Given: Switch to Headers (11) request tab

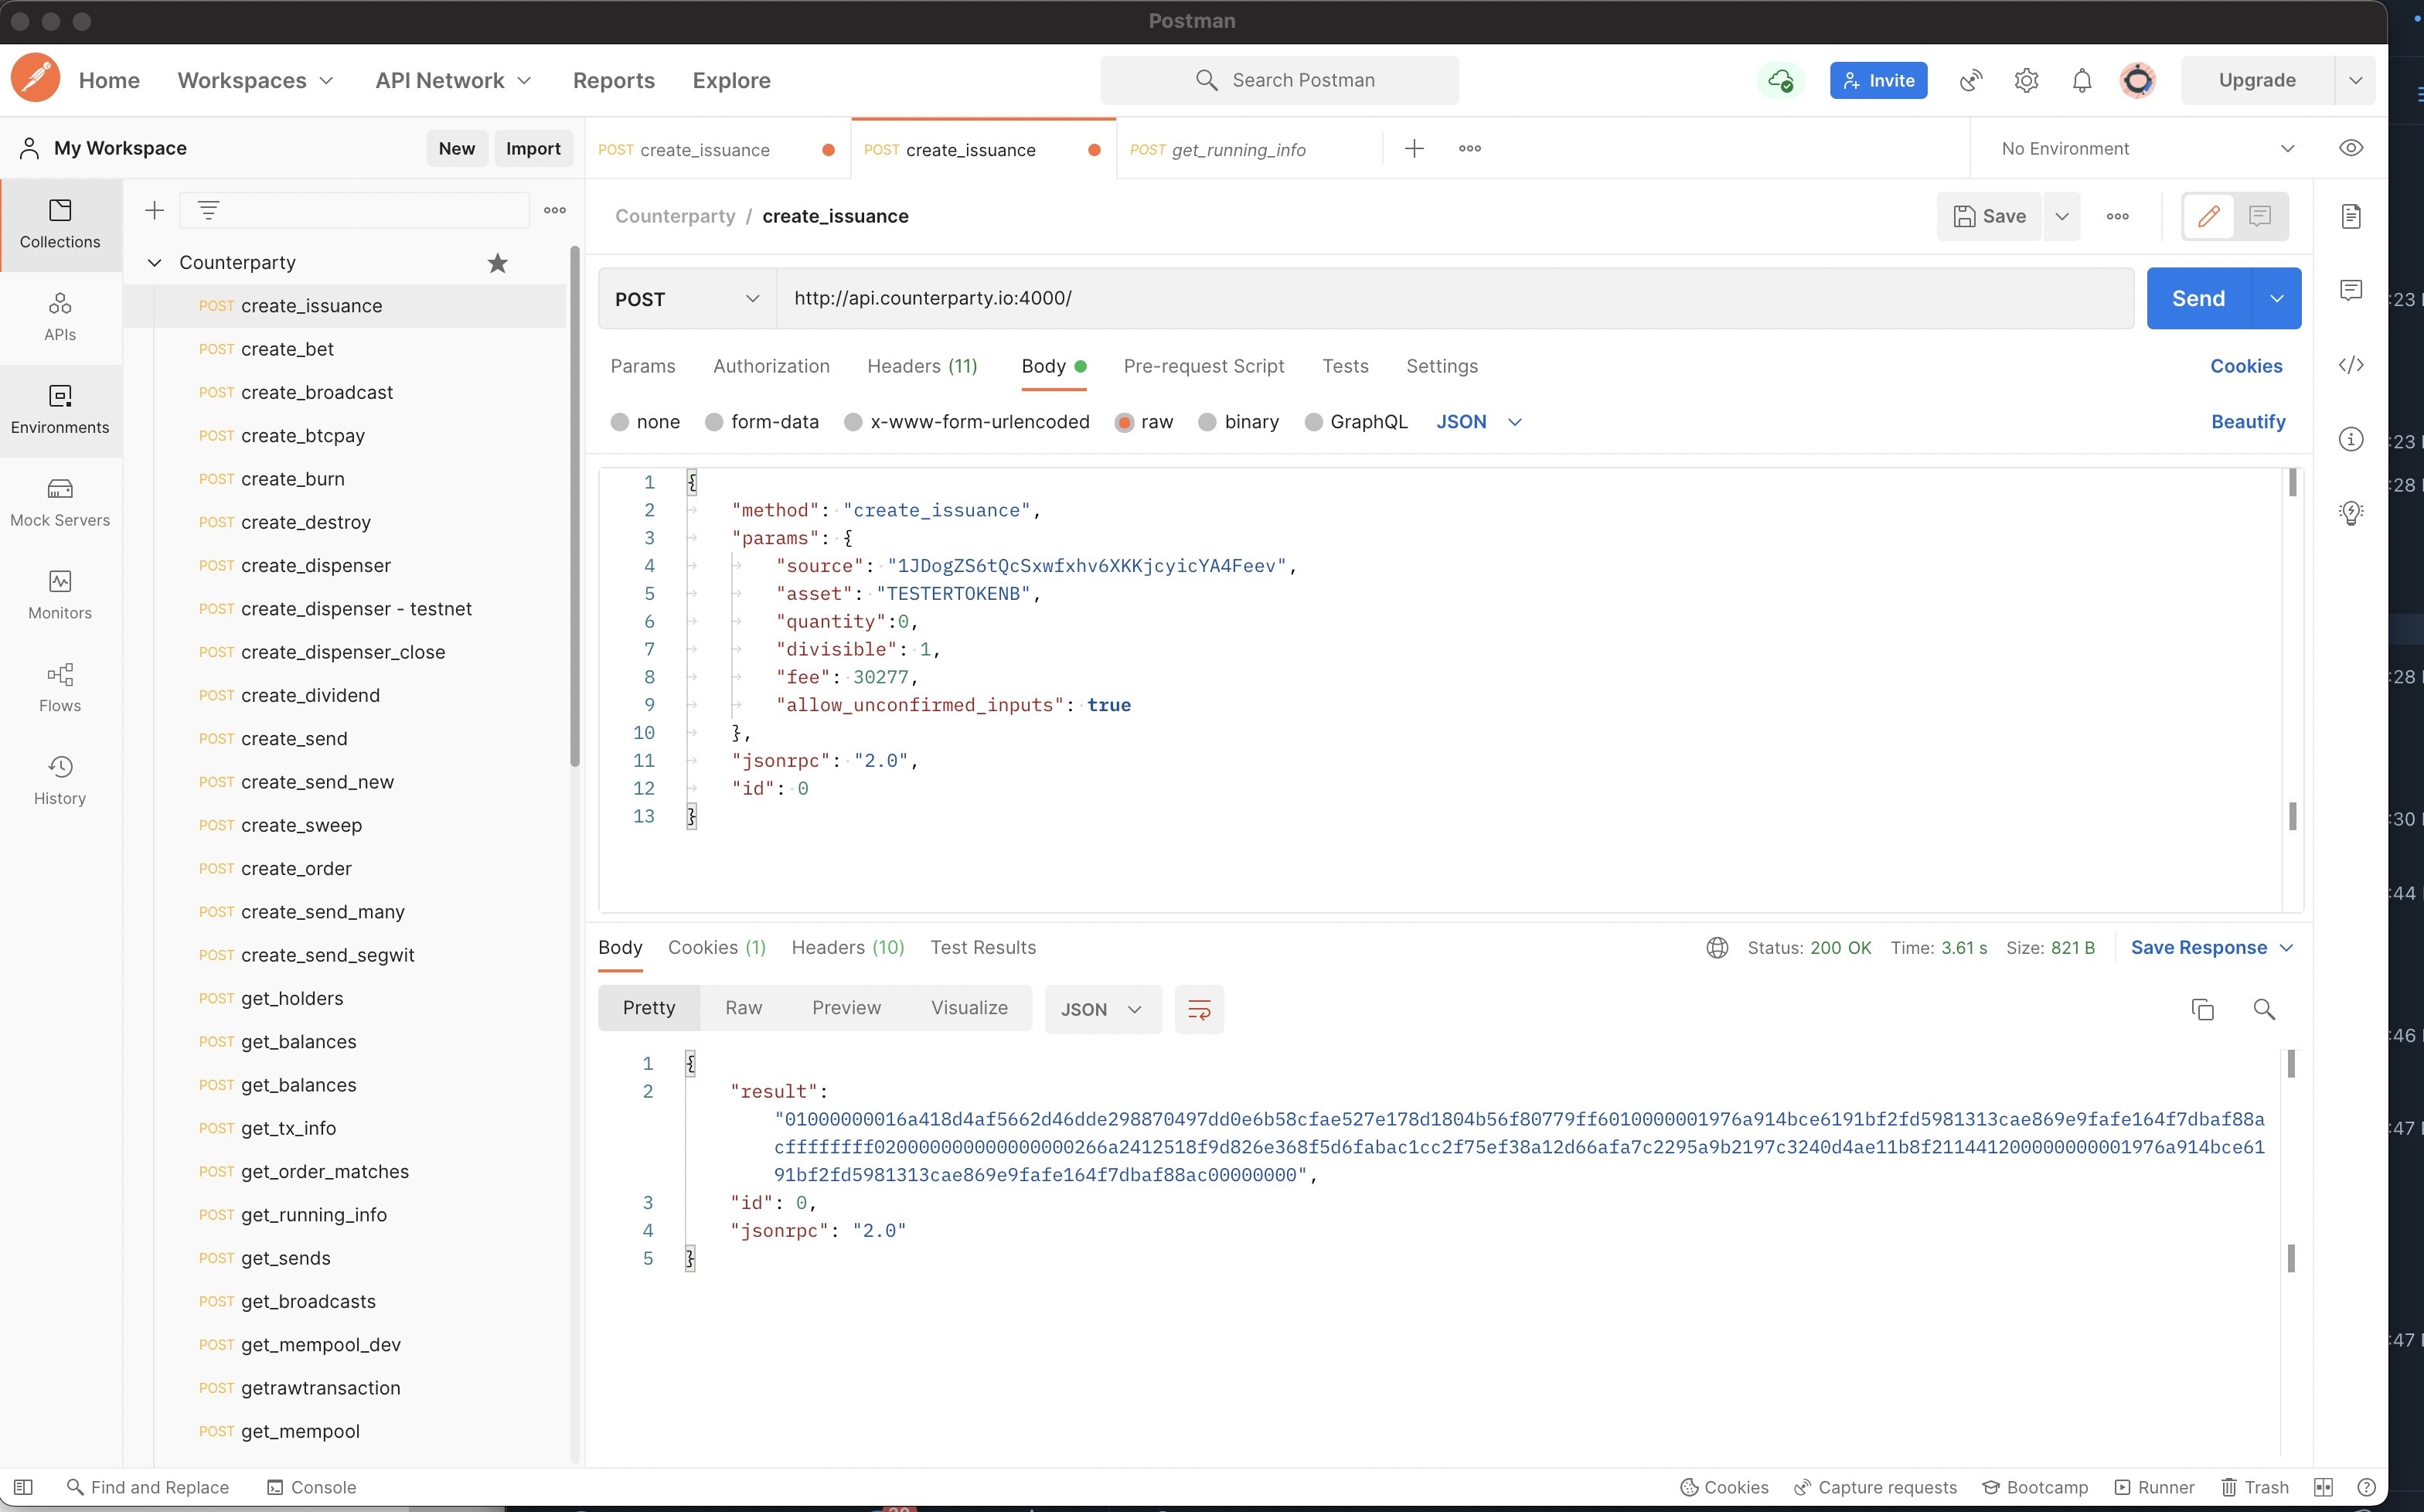Looking at the screenshot, I should 922,366.
